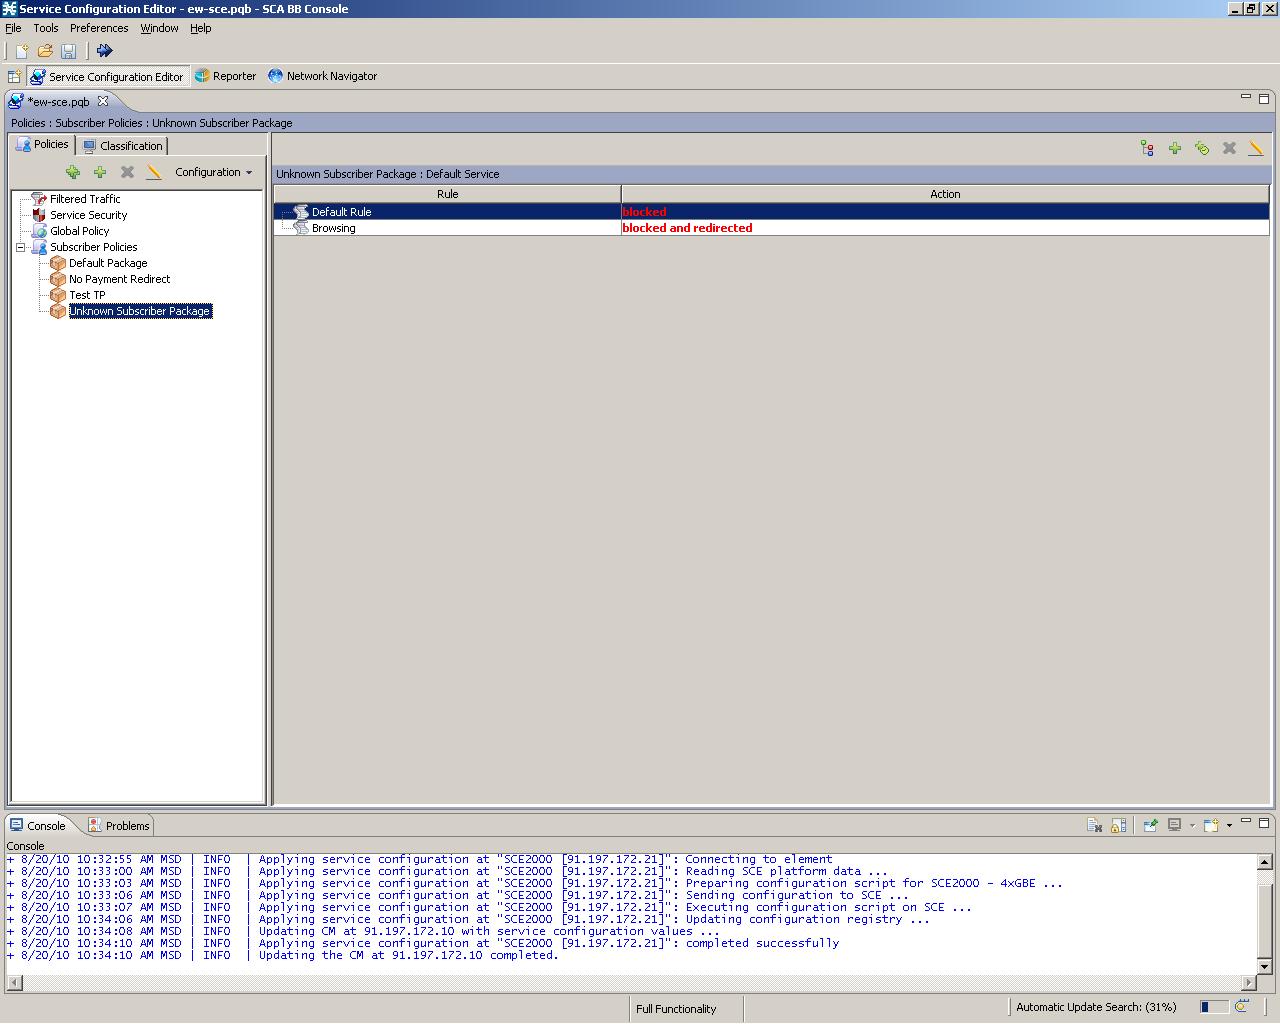Click the Apply Service Configuration arrow icon
The image size is (1280, 1024).
click(x=104, y=51)
